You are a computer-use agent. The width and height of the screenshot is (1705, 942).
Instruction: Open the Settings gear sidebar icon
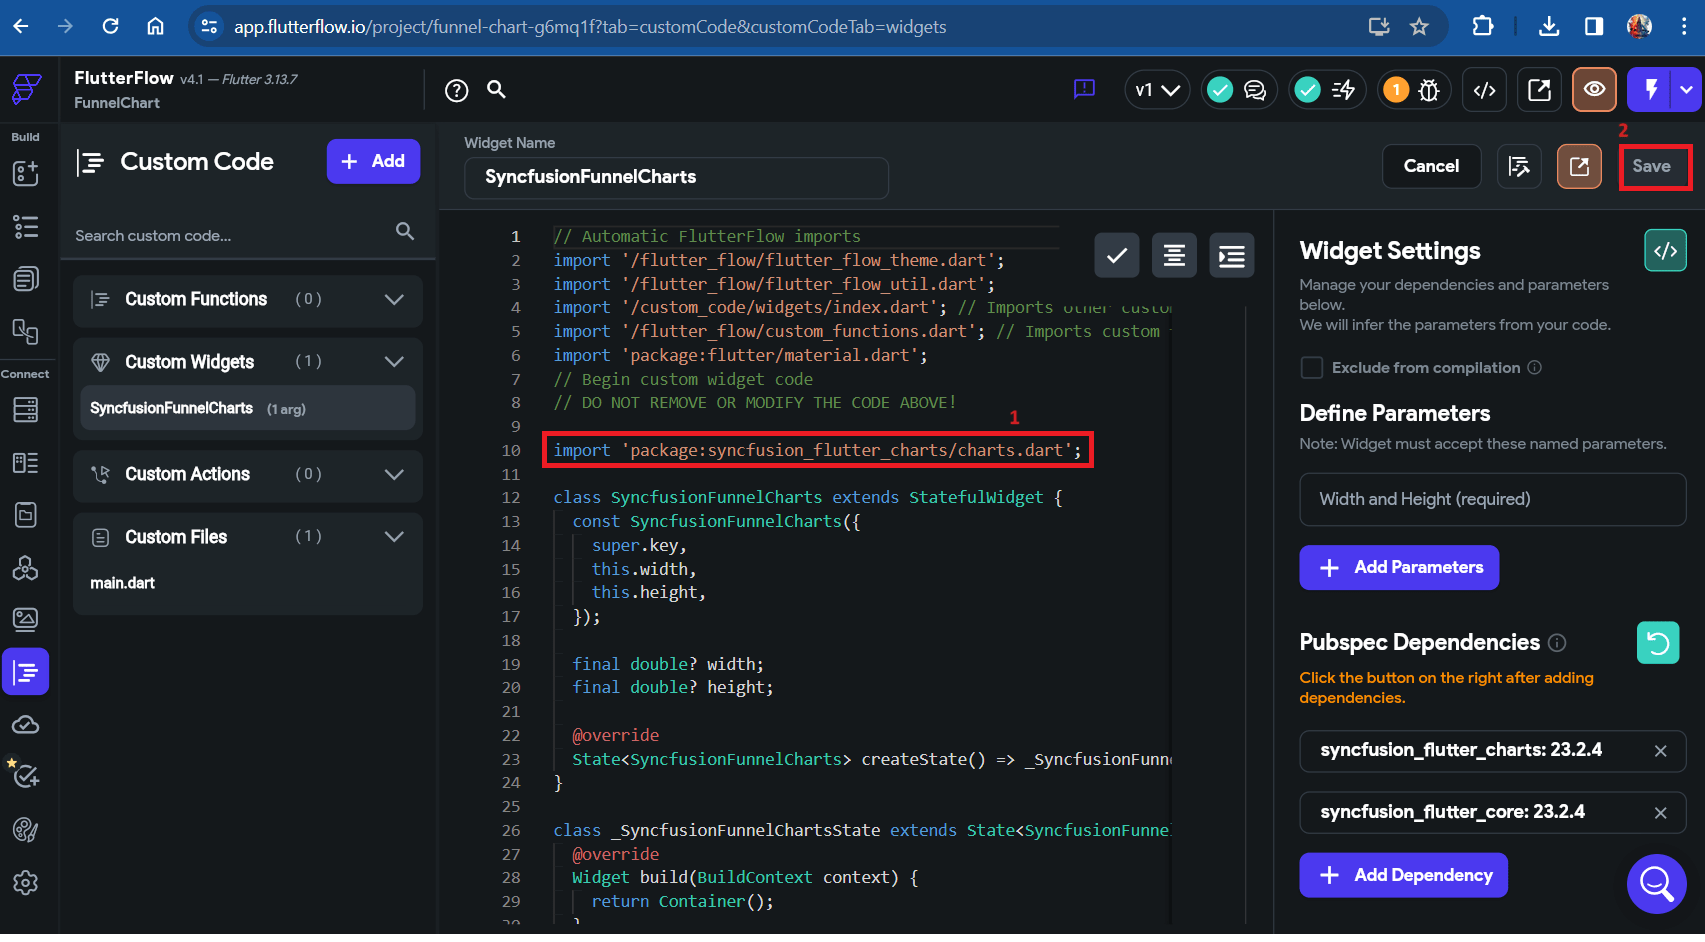coord(26,882)
